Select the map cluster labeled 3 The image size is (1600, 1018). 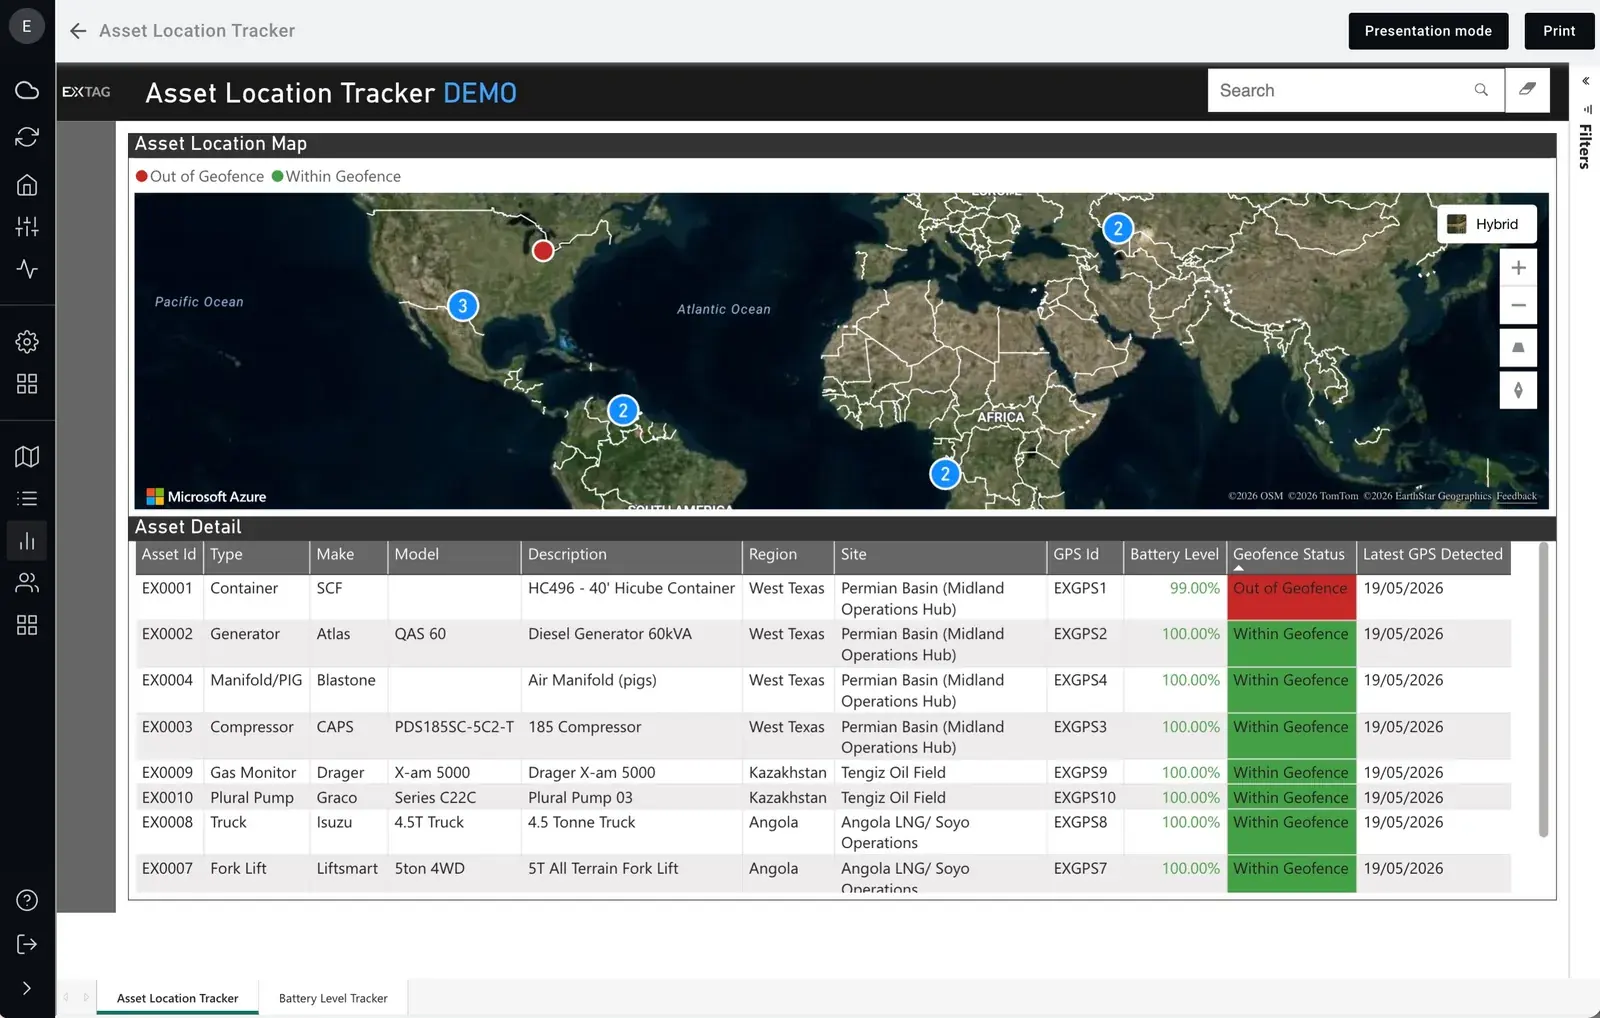click(x=462, y=306)
